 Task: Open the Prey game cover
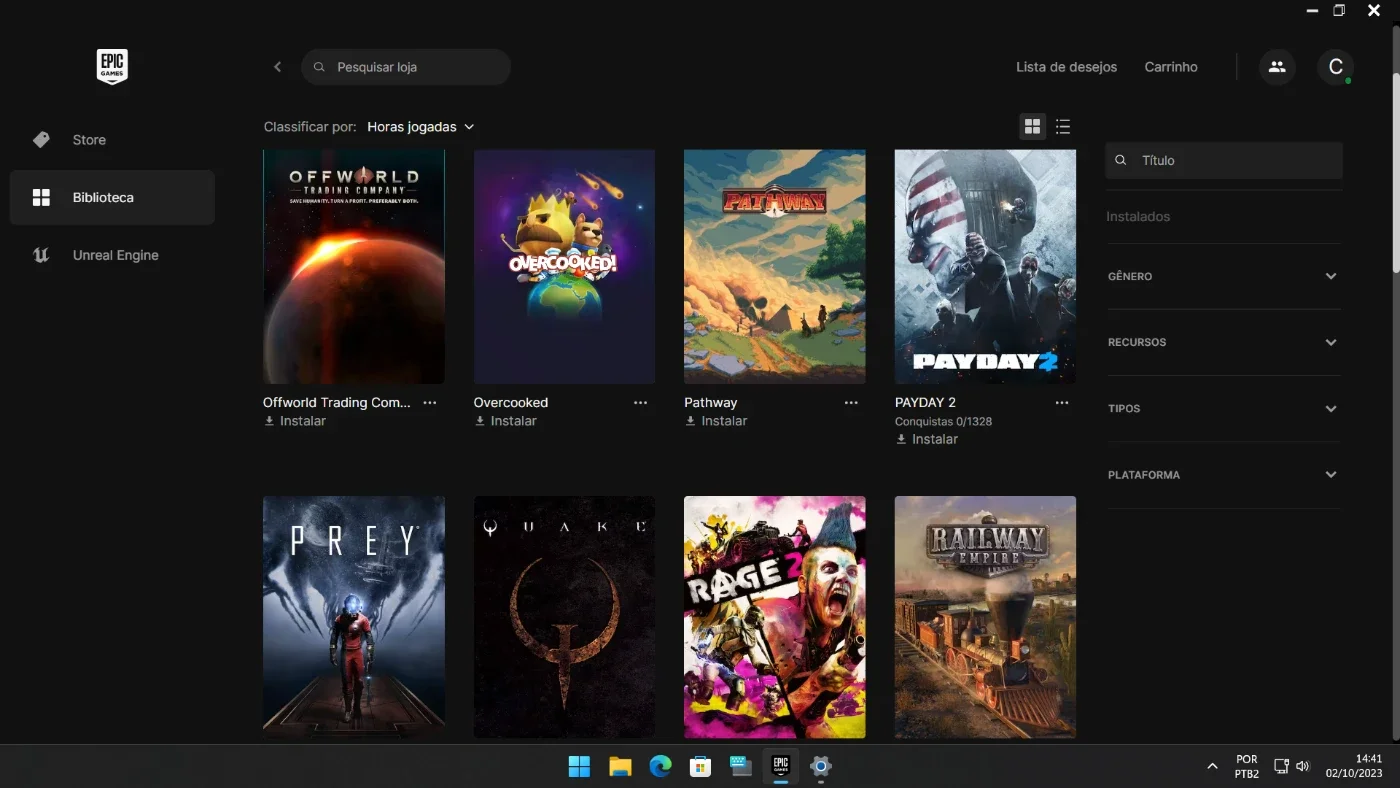tap(354, 617)
